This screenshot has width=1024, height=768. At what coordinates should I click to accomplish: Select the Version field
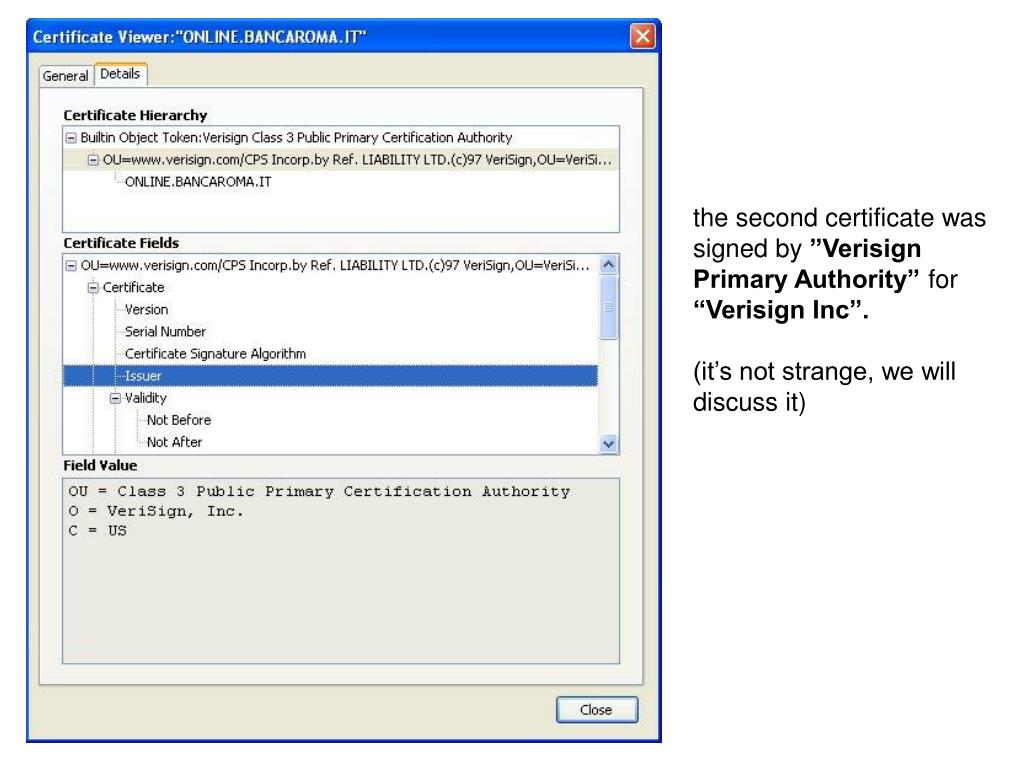[x=146, y=310]
